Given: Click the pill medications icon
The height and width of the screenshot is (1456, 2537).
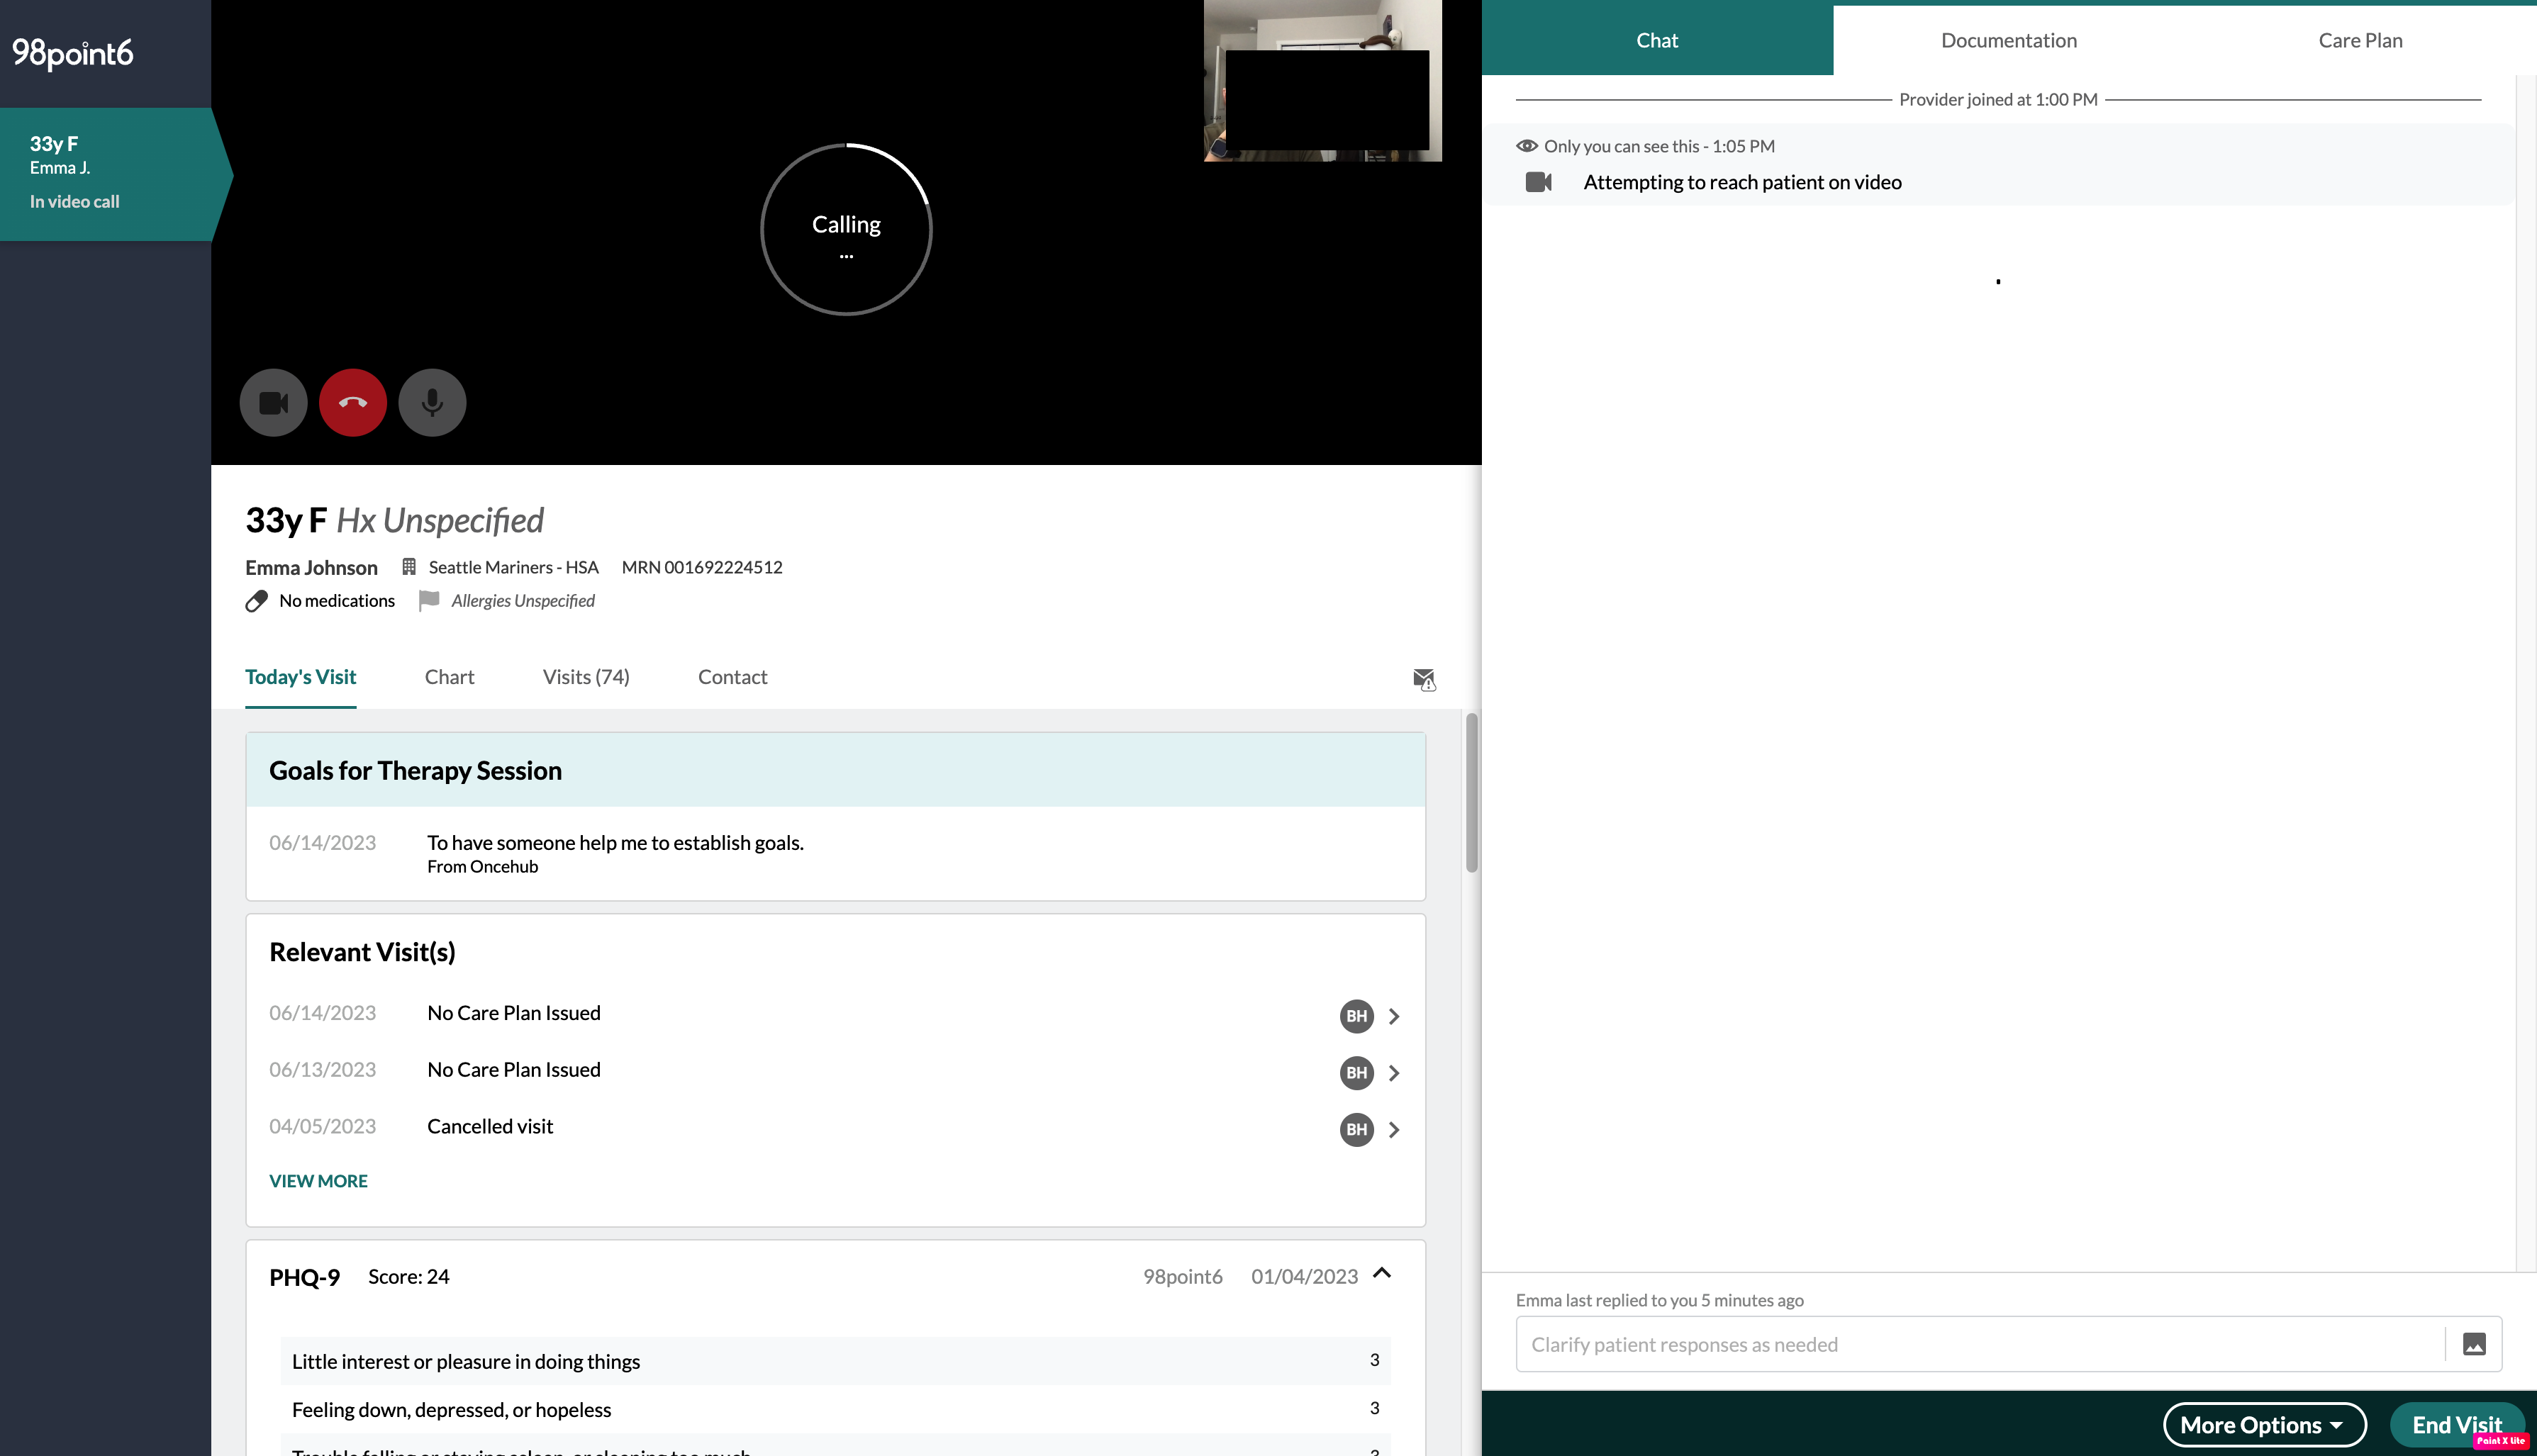Looking at the screenshot, I should pos(257,601).
